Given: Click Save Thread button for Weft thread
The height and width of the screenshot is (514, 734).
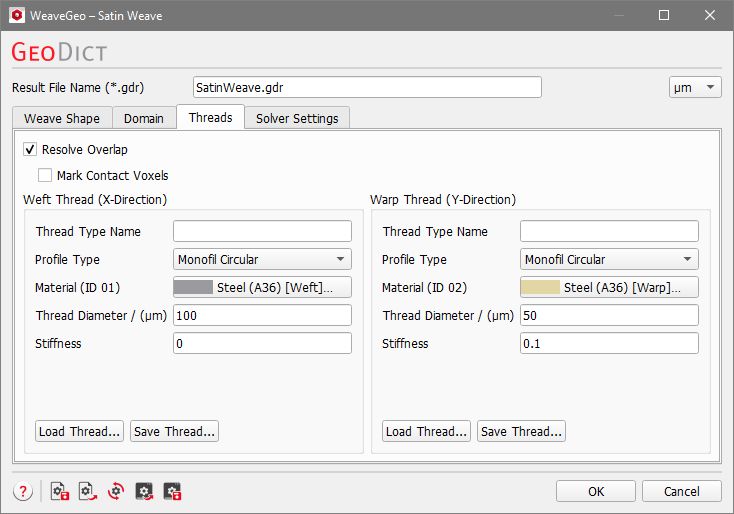Looking at the screenshot, I should click(174, 431).
